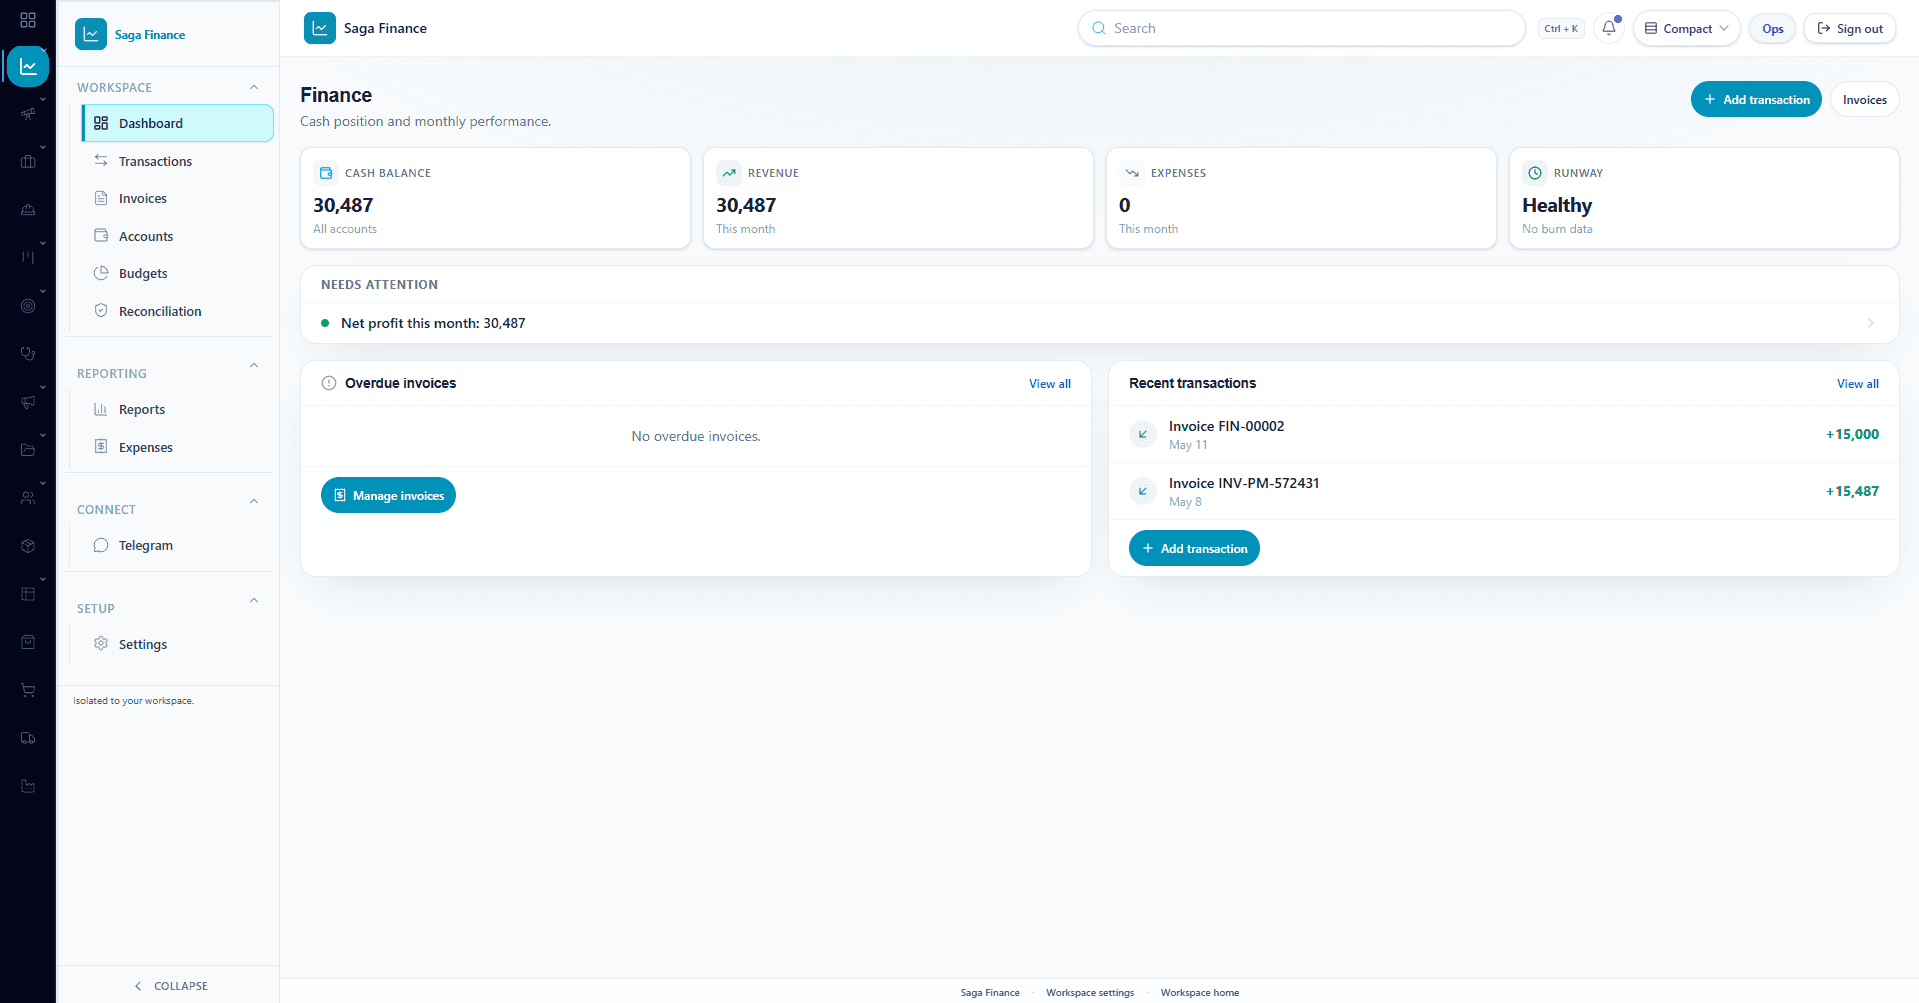Open Accounts in the sidebar
Screen dimensions: 1919x1003
pos(177,236)
